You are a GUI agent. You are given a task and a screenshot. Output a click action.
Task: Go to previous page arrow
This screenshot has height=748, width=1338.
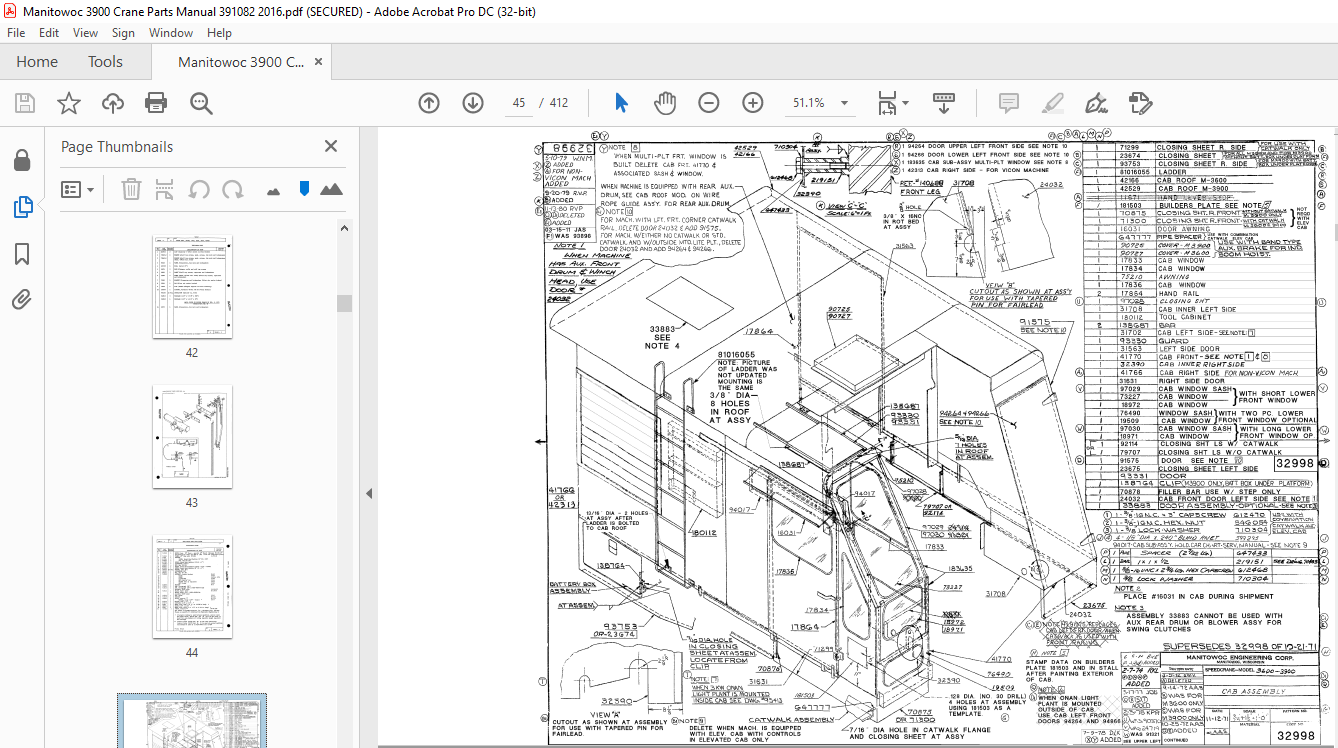click(429, 103)
